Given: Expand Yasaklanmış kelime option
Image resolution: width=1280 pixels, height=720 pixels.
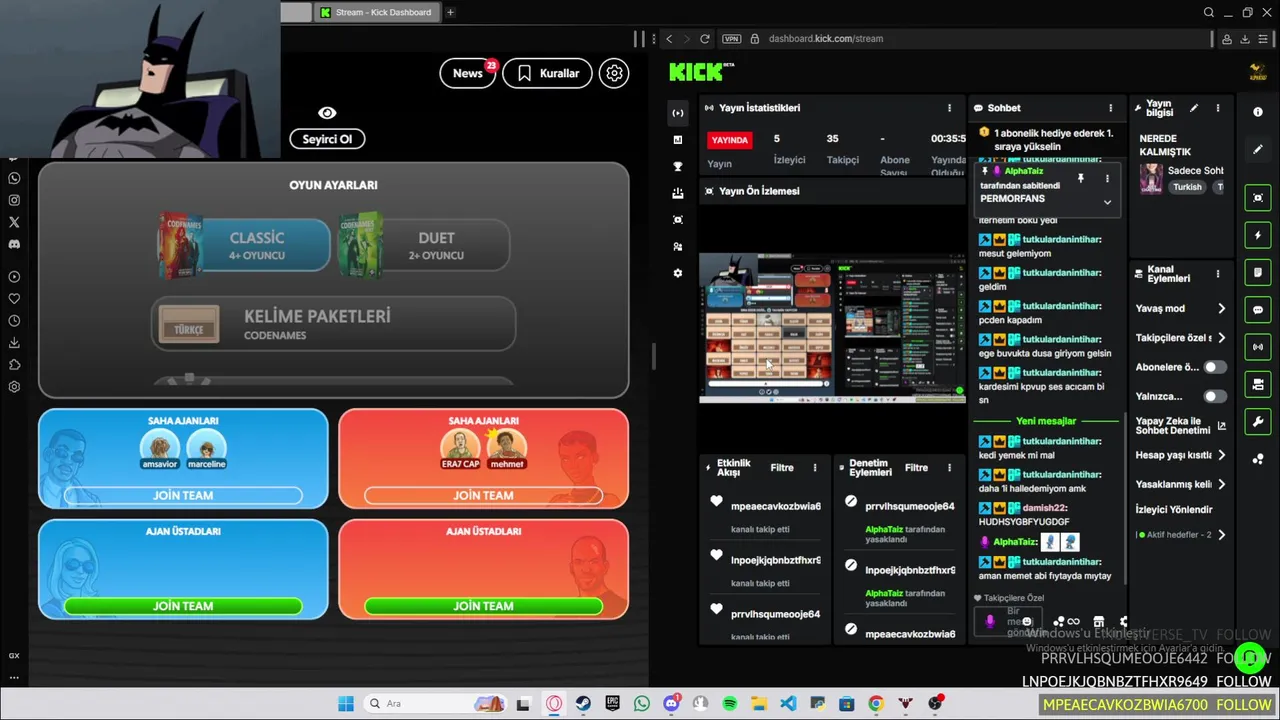Looking at the screenshot, I should point(1221,484).
